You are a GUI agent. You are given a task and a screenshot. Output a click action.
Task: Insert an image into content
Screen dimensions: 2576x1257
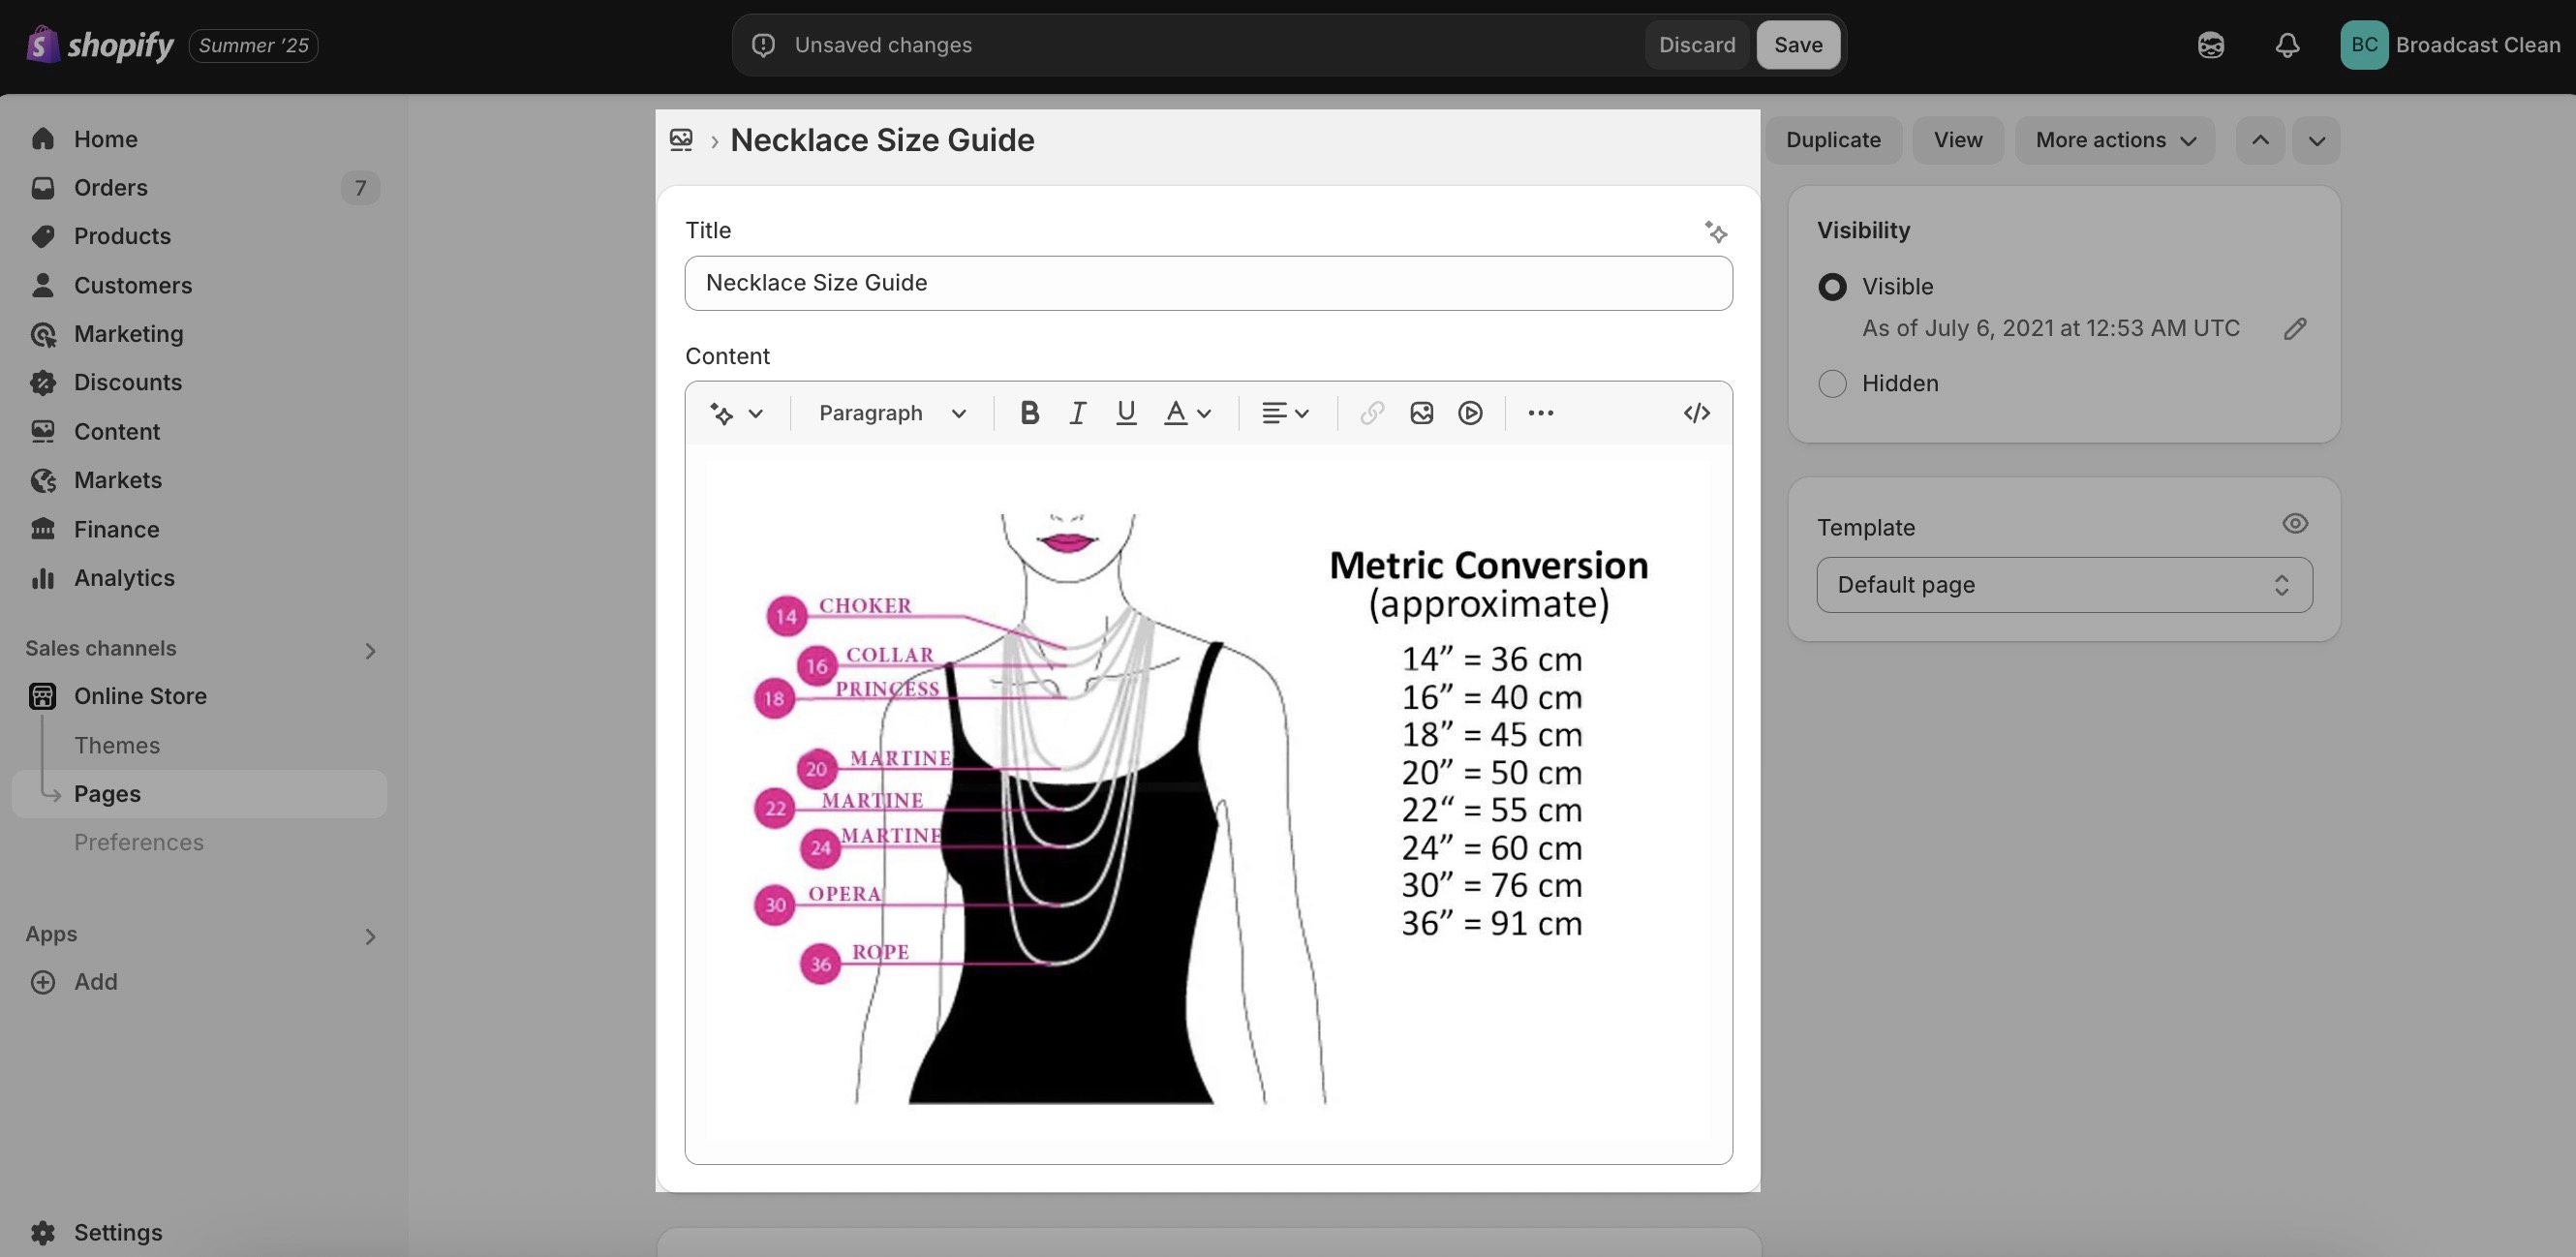[x=1421, y=413]
